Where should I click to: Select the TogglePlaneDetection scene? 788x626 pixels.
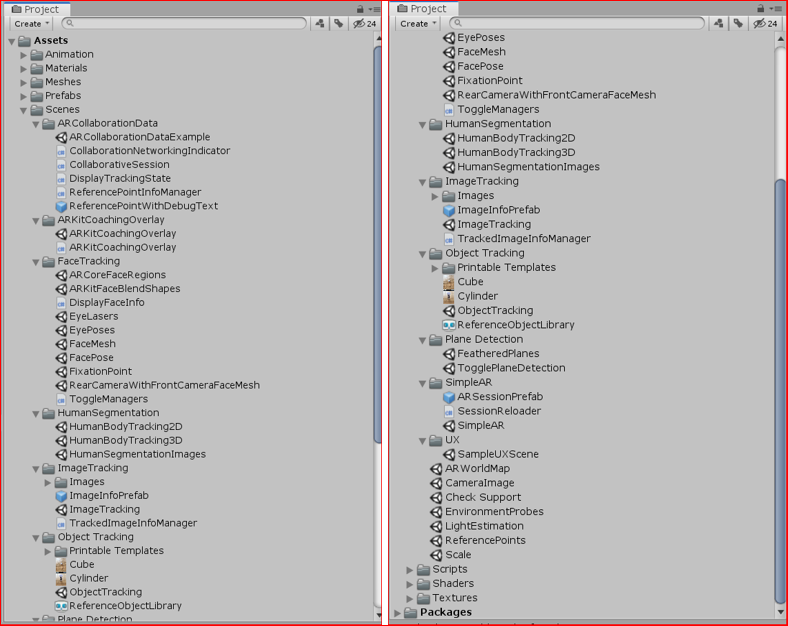(511, 368)
